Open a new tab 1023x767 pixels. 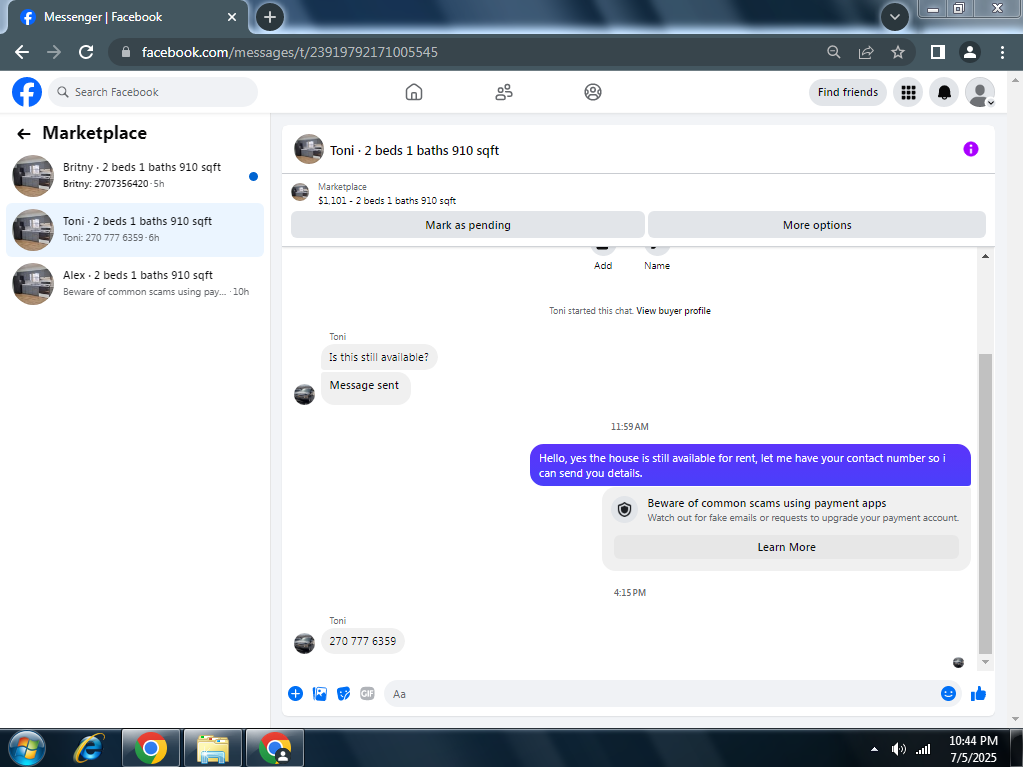pyautogui.click(x=269, y=17)
